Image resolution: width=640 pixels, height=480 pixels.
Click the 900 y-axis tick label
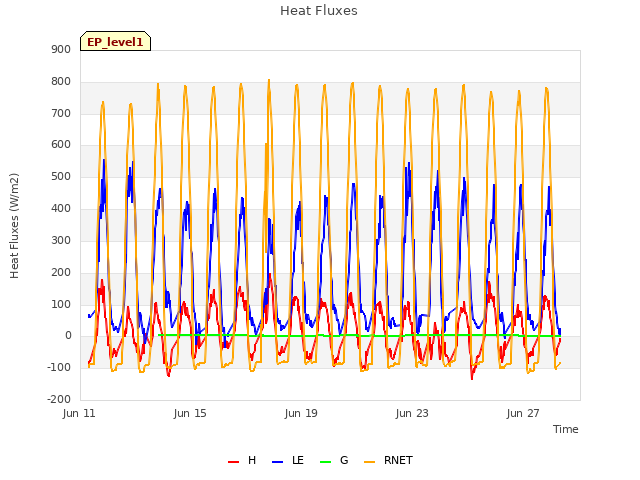coord(61,50)
